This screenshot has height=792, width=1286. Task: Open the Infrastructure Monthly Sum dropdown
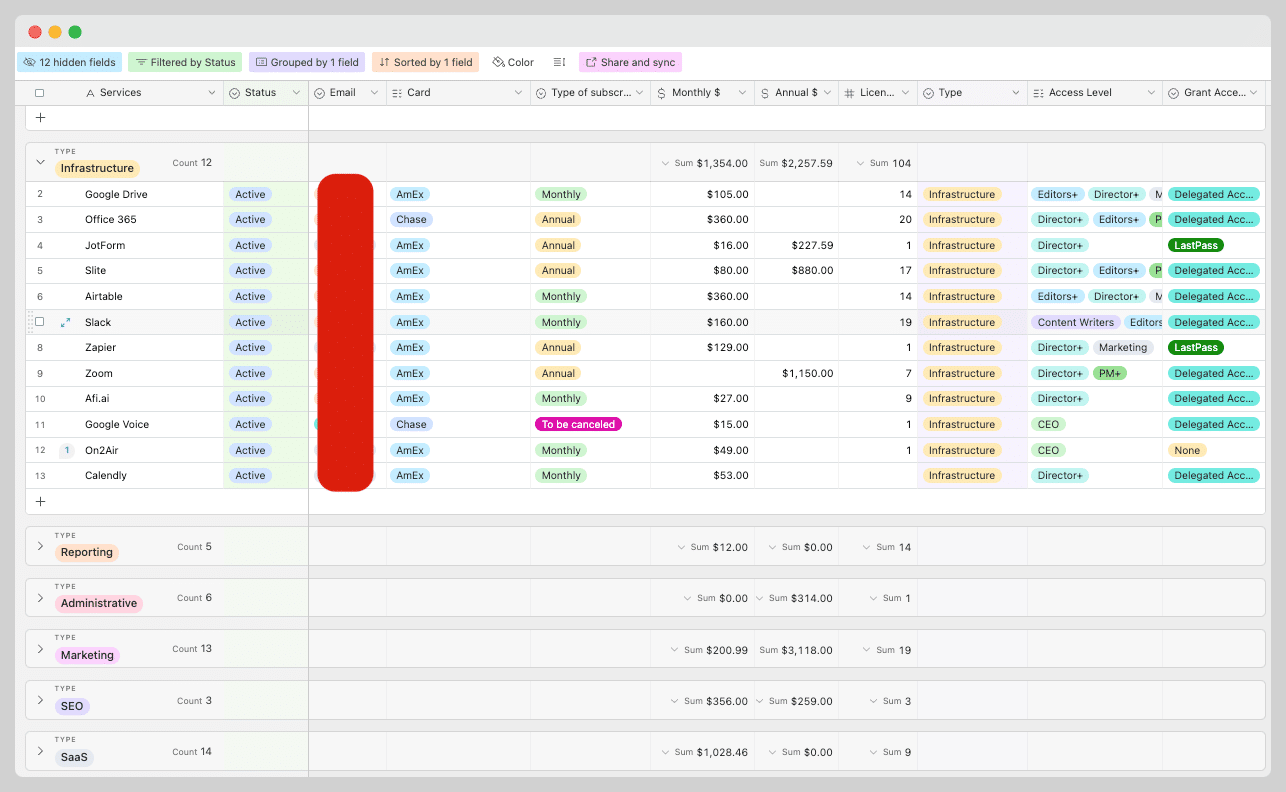pyautogui.click(x=666, y=163)
